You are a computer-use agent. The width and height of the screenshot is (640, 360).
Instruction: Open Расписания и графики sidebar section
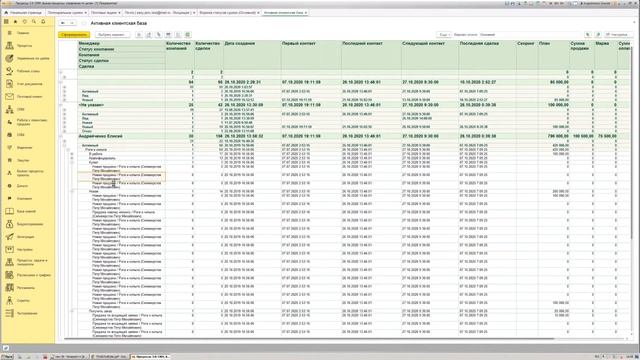coord(27,275)
